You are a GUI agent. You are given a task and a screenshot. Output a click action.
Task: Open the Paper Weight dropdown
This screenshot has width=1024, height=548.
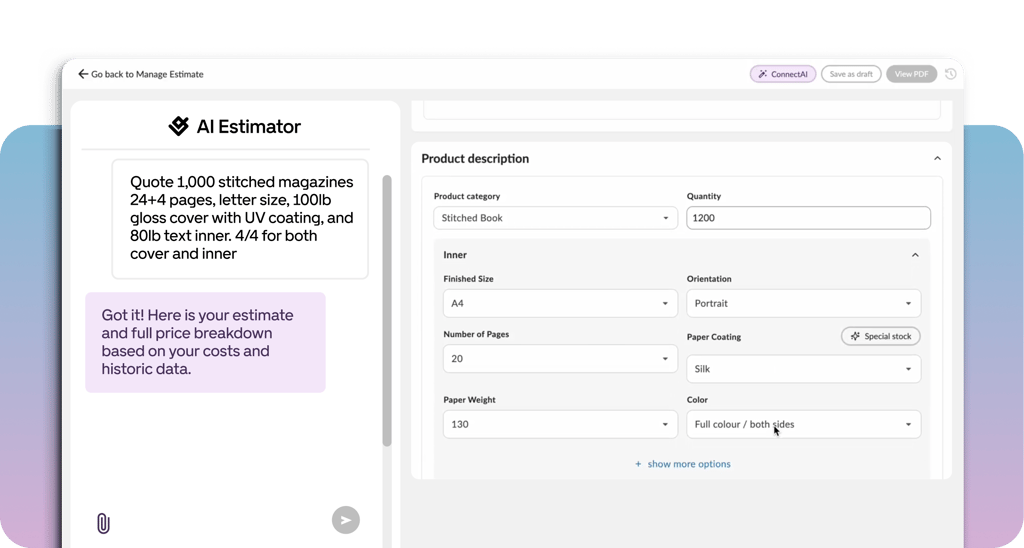pos(560,425)
